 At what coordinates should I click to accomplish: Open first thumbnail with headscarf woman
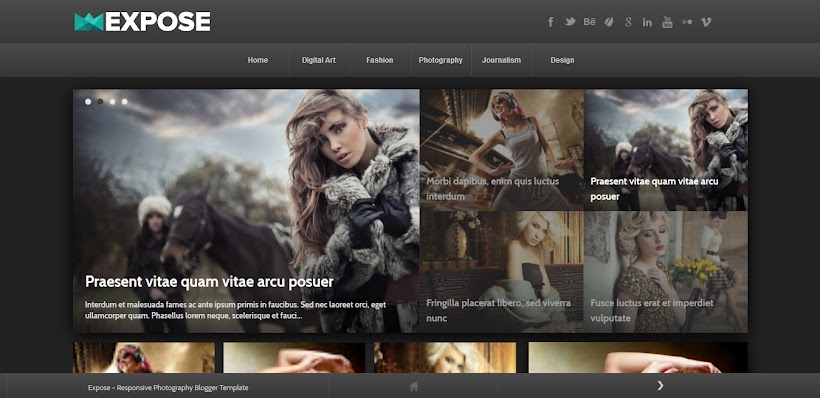click(144, 357)
